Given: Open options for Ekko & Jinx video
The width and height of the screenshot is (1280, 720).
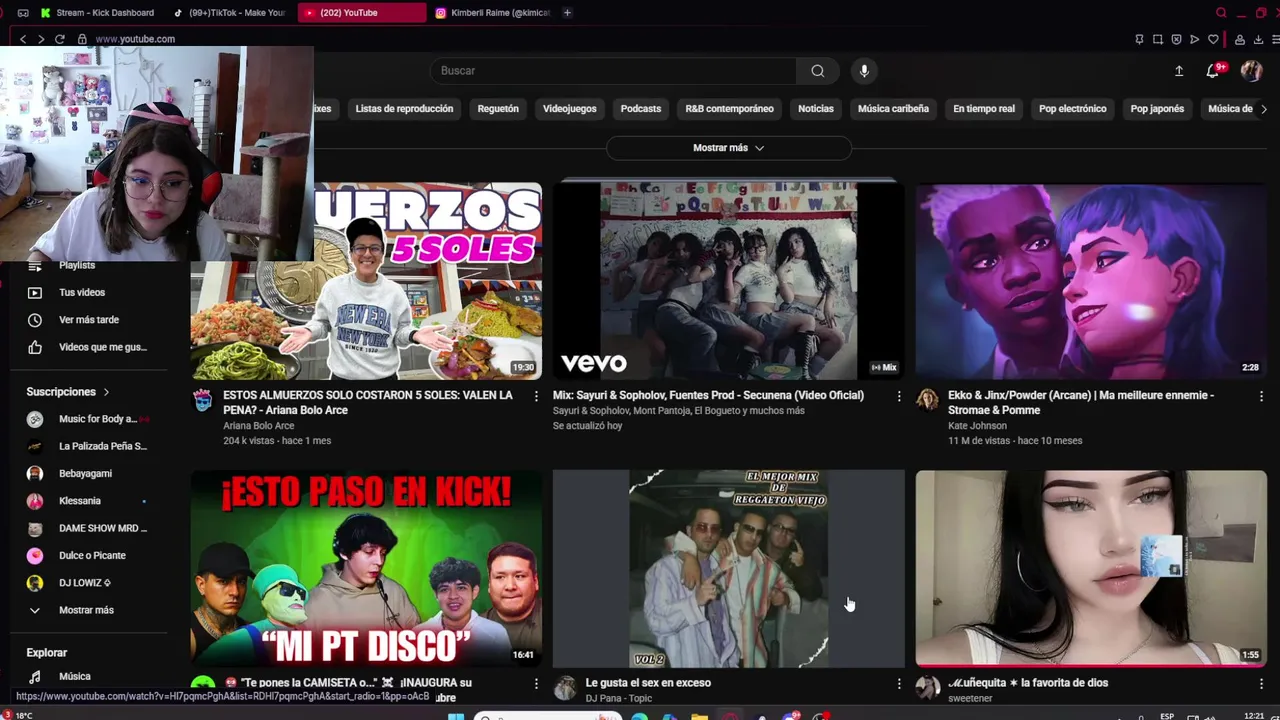Looking at the screenshot, I should pyautogui.click(x=1261, y=396).
